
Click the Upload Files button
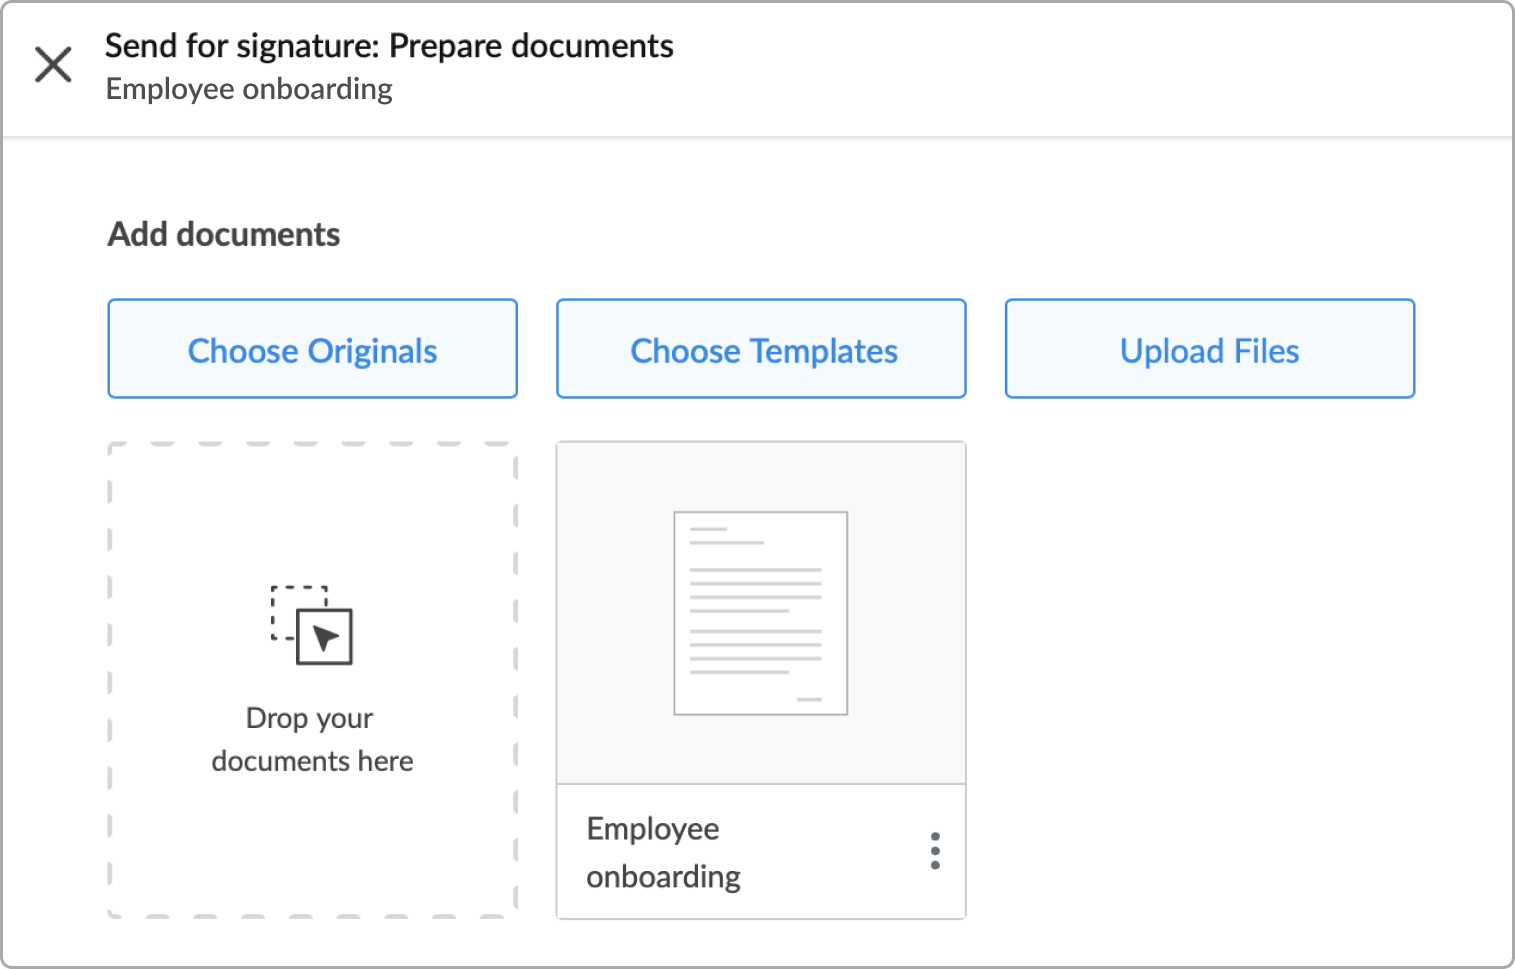[1210, 349]
